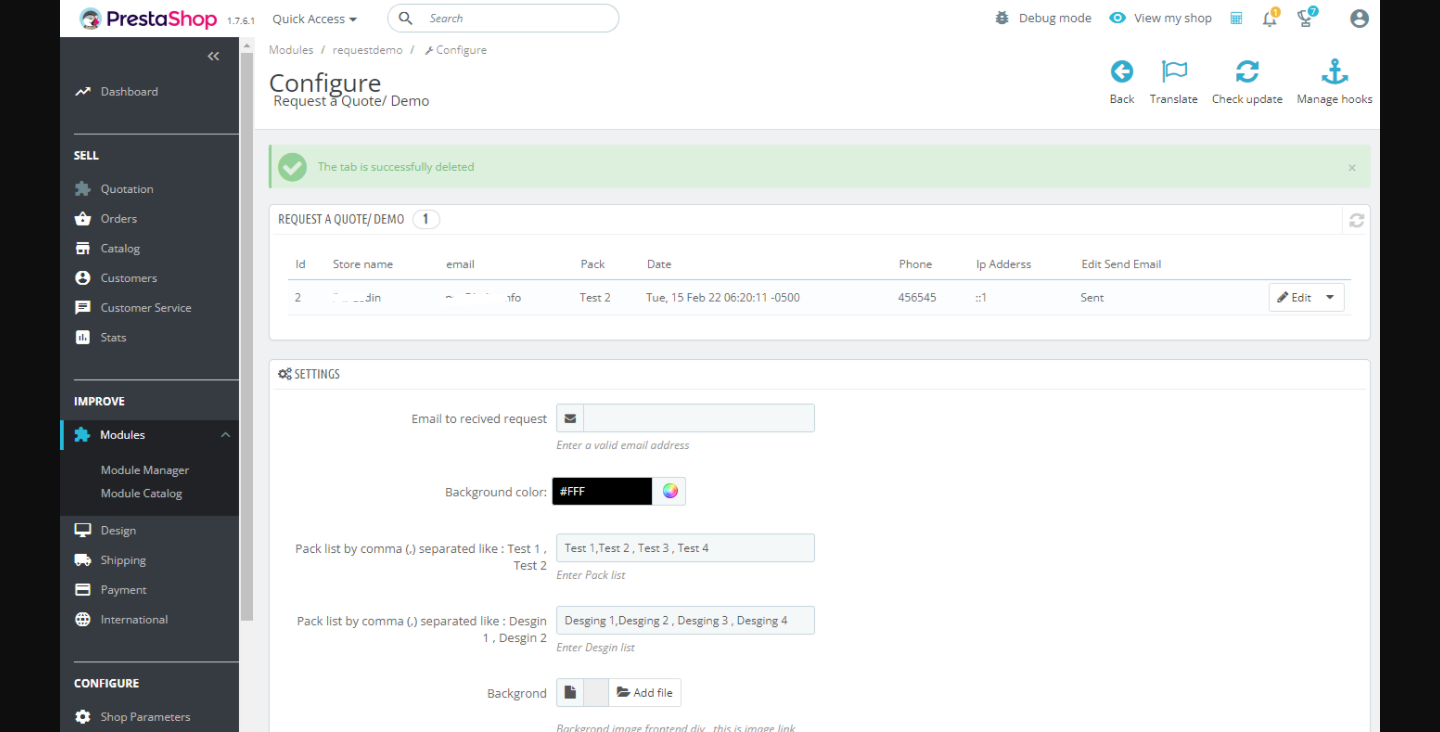Click the Manage hooks anchor icon
The image size is (1440, 732).
tap(1335, 71)
